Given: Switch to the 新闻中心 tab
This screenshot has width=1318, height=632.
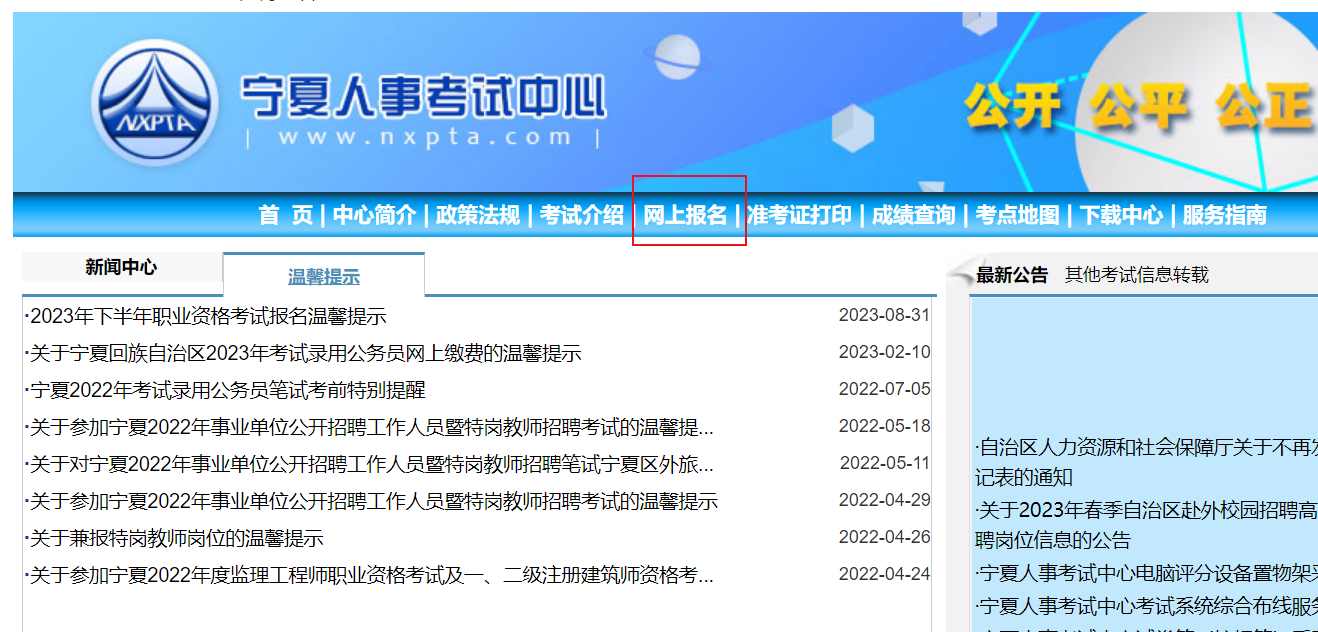Looking at the screenshot, I should (x=121, y=267).
